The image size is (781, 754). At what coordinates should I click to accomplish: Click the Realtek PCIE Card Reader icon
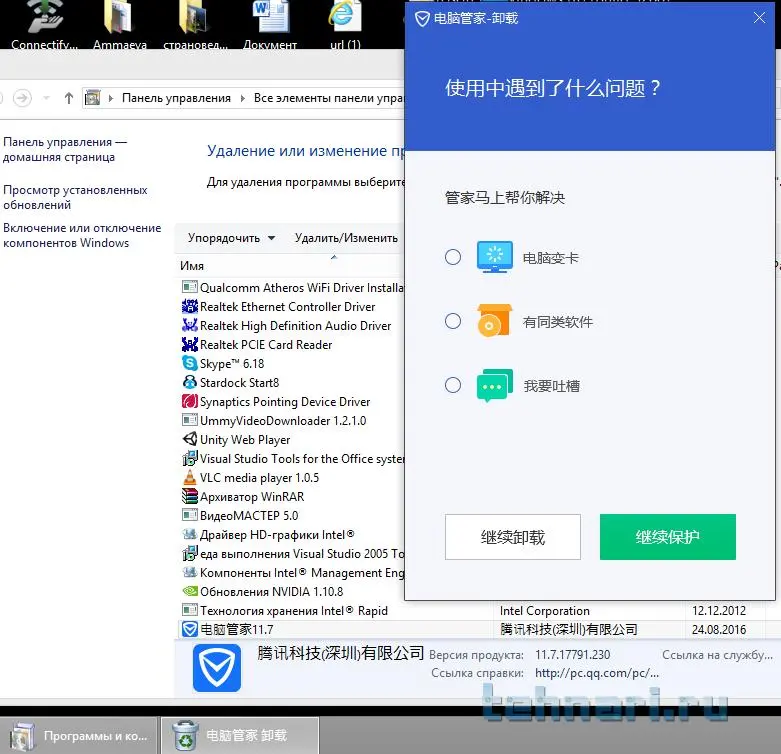(x=190, y=344)
